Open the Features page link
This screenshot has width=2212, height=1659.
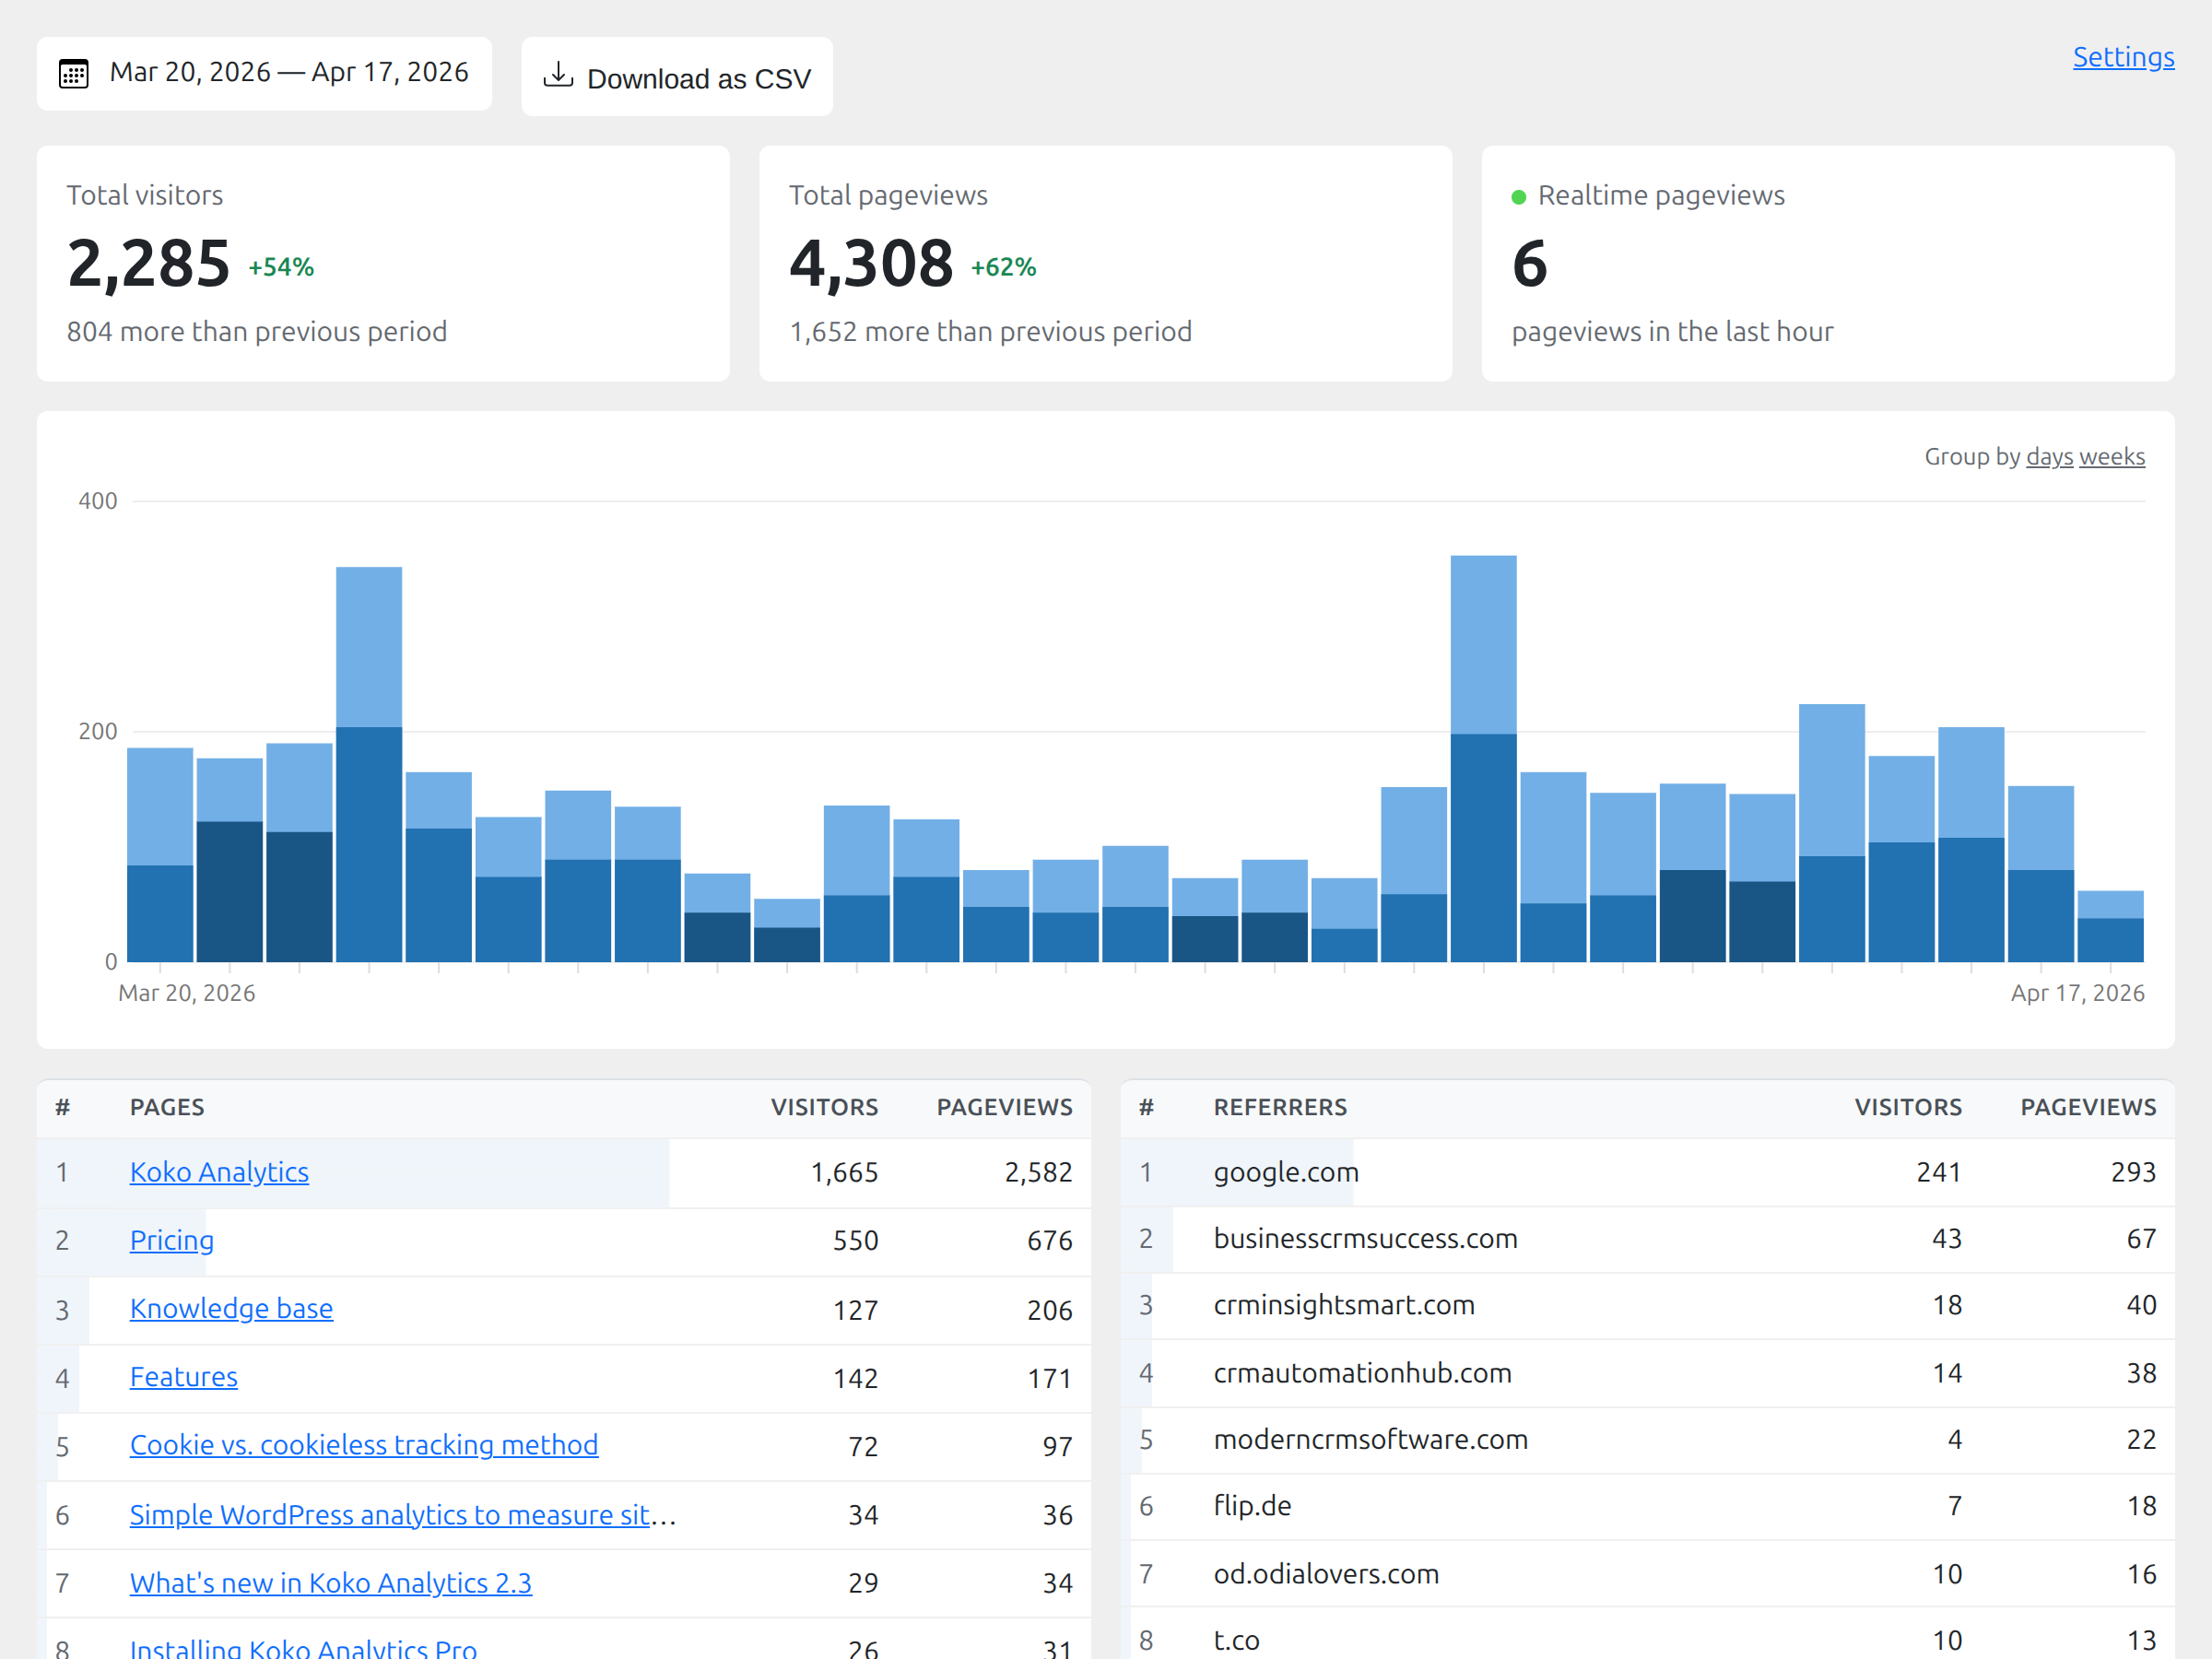(184, 1377)
